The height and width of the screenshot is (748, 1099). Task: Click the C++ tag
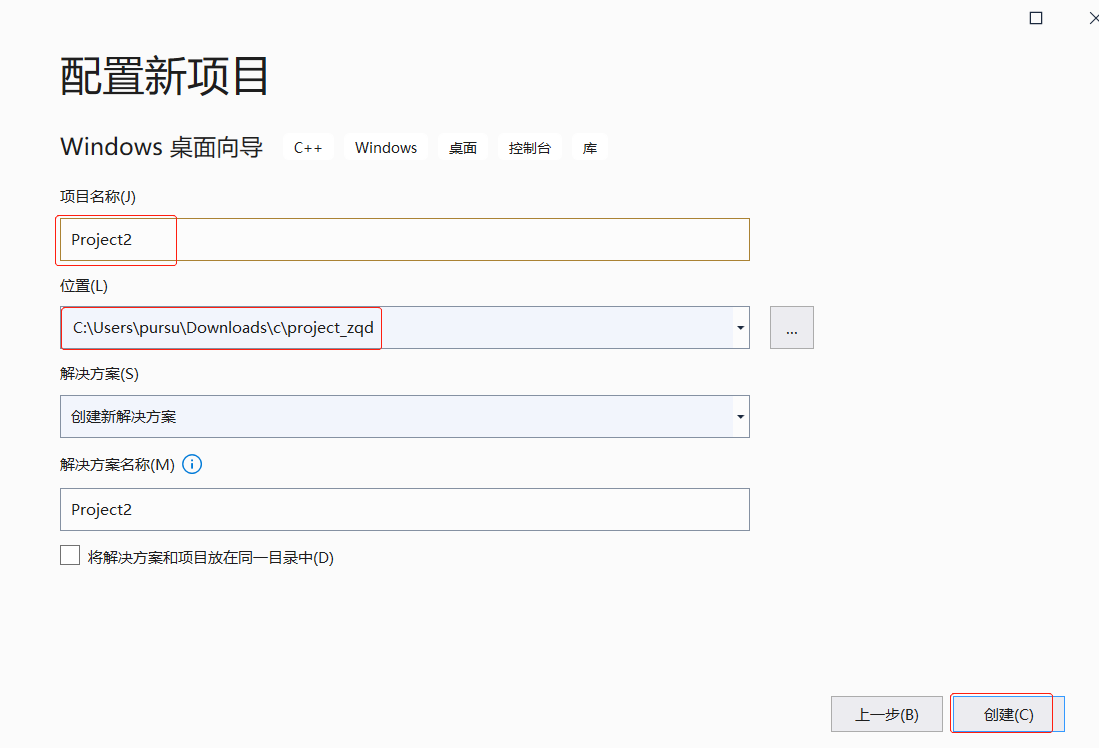coord(308,148)
